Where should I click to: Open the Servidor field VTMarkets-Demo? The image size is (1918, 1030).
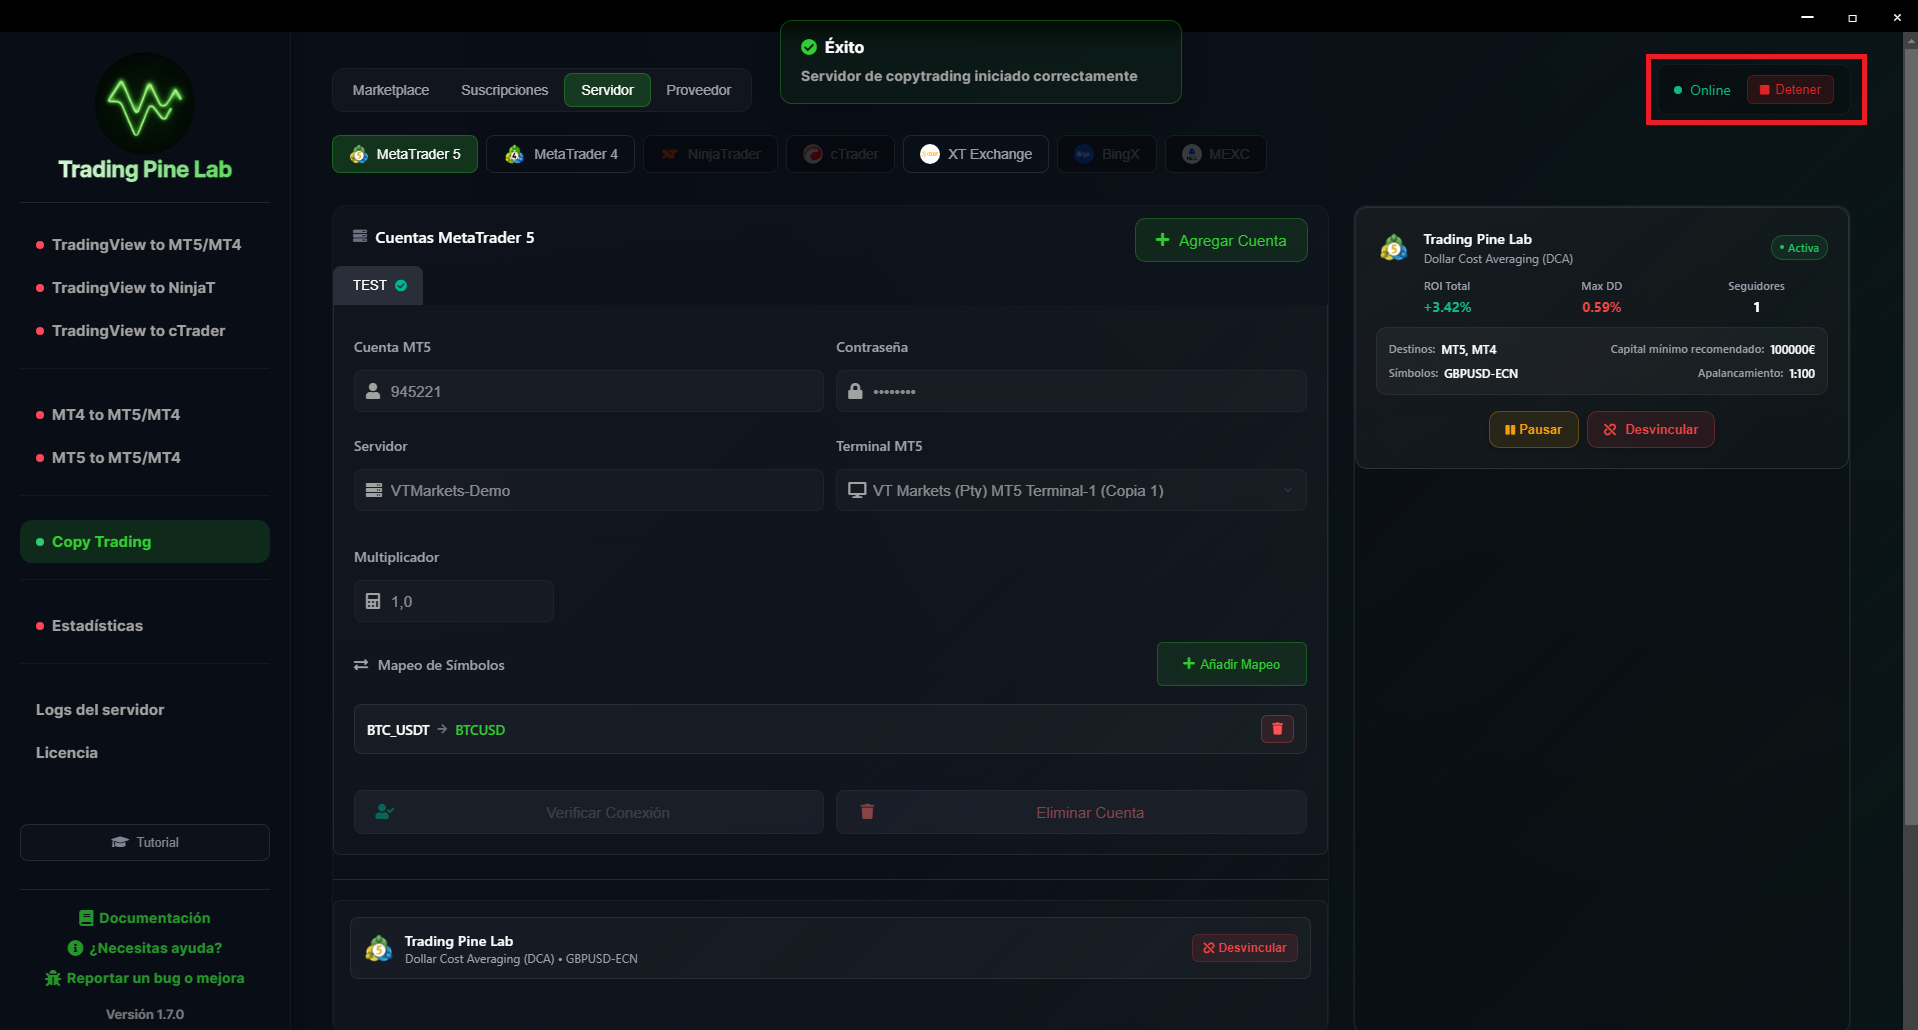(588, 490)
